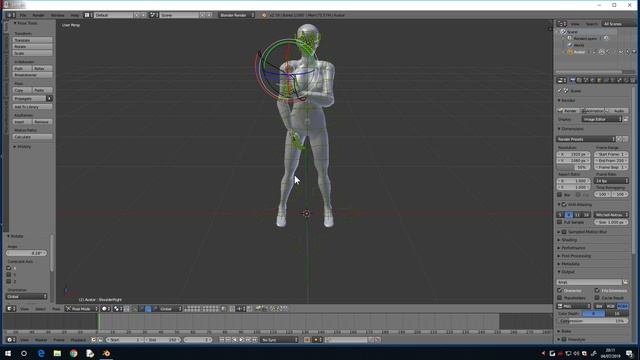This screenshot has height=360, width=640.
Task: Open the Display Image Editor dropdown
Action: click(x=602, y=119)
